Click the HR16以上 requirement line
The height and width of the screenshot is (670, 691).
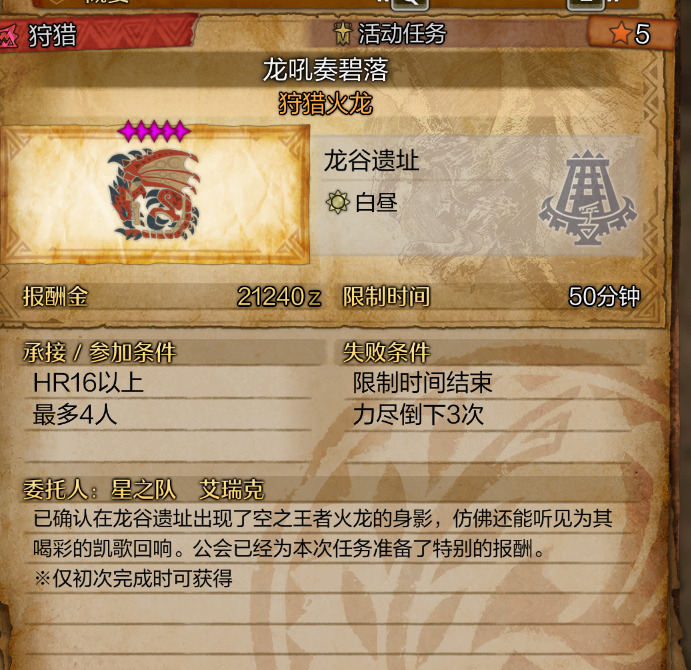click(88, 383)
